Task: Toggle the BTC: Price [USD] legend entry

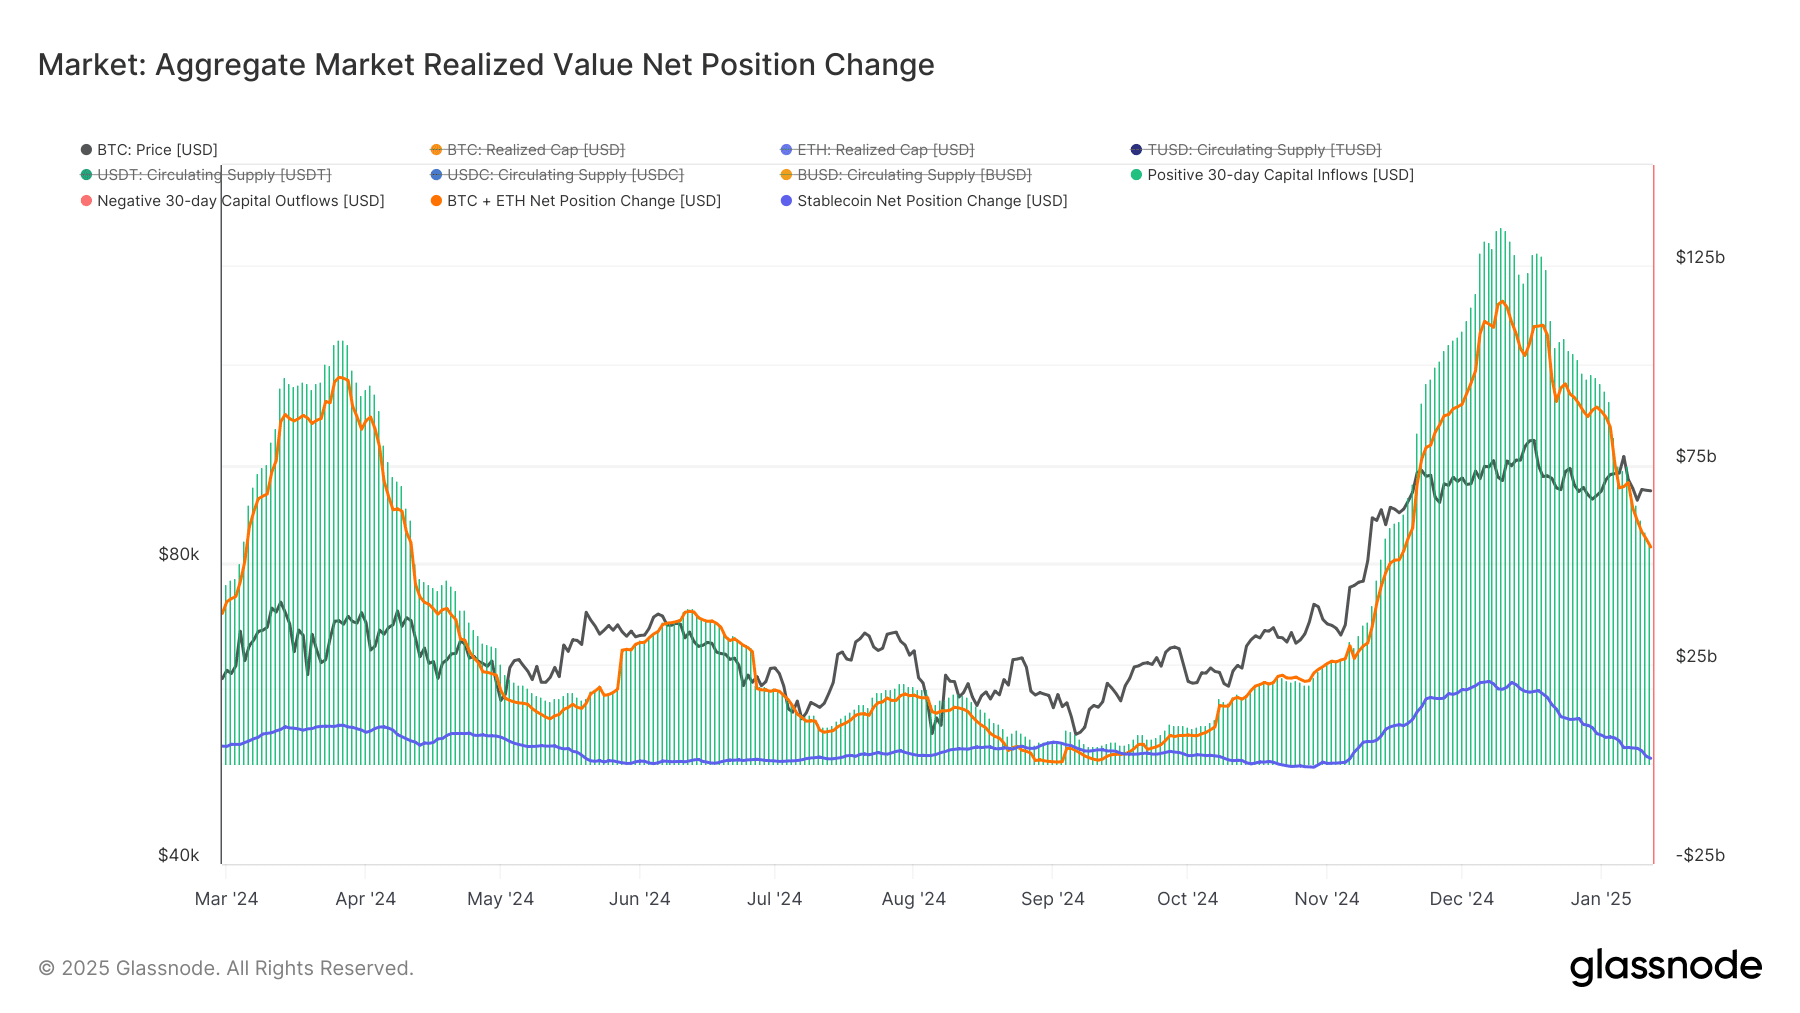Action: pyautogui.click(x=149, y=150)
